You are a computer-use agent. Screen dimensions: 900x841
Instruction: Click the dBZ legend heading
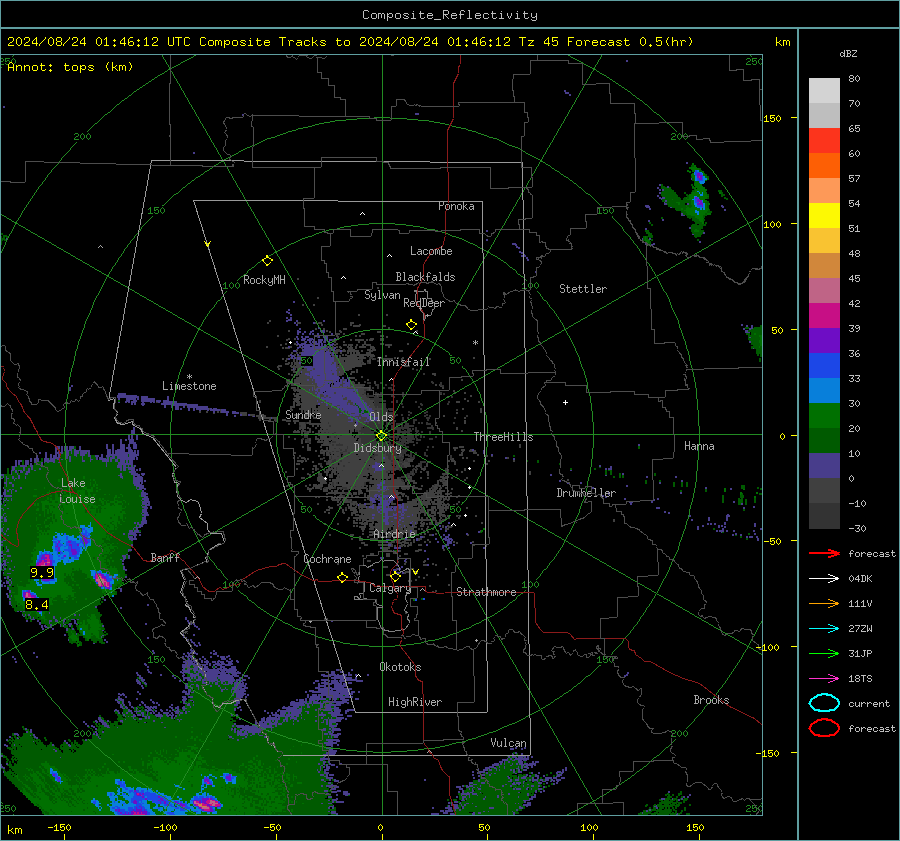coord(848,53)
